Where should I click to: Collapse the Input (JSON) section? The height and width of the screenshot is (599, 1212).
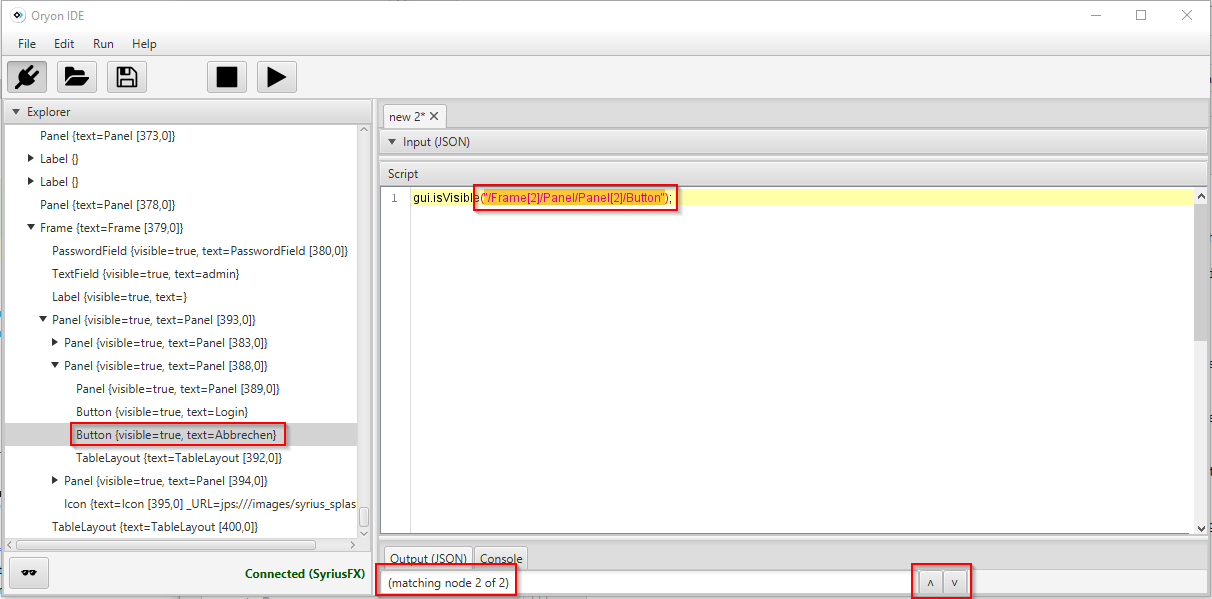392,142
